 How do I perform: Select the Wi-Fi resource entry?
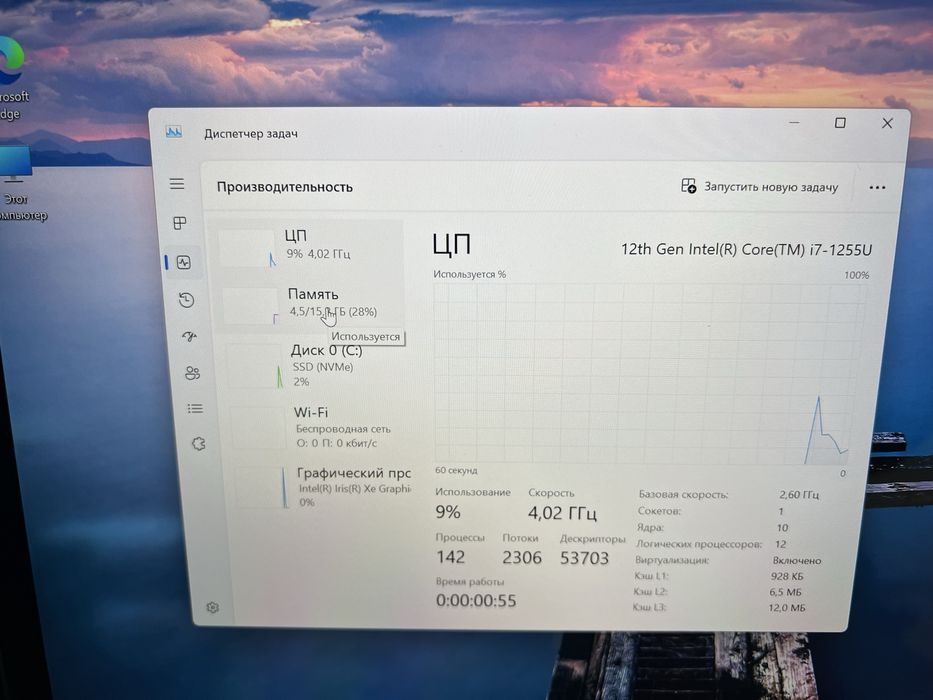318,427
